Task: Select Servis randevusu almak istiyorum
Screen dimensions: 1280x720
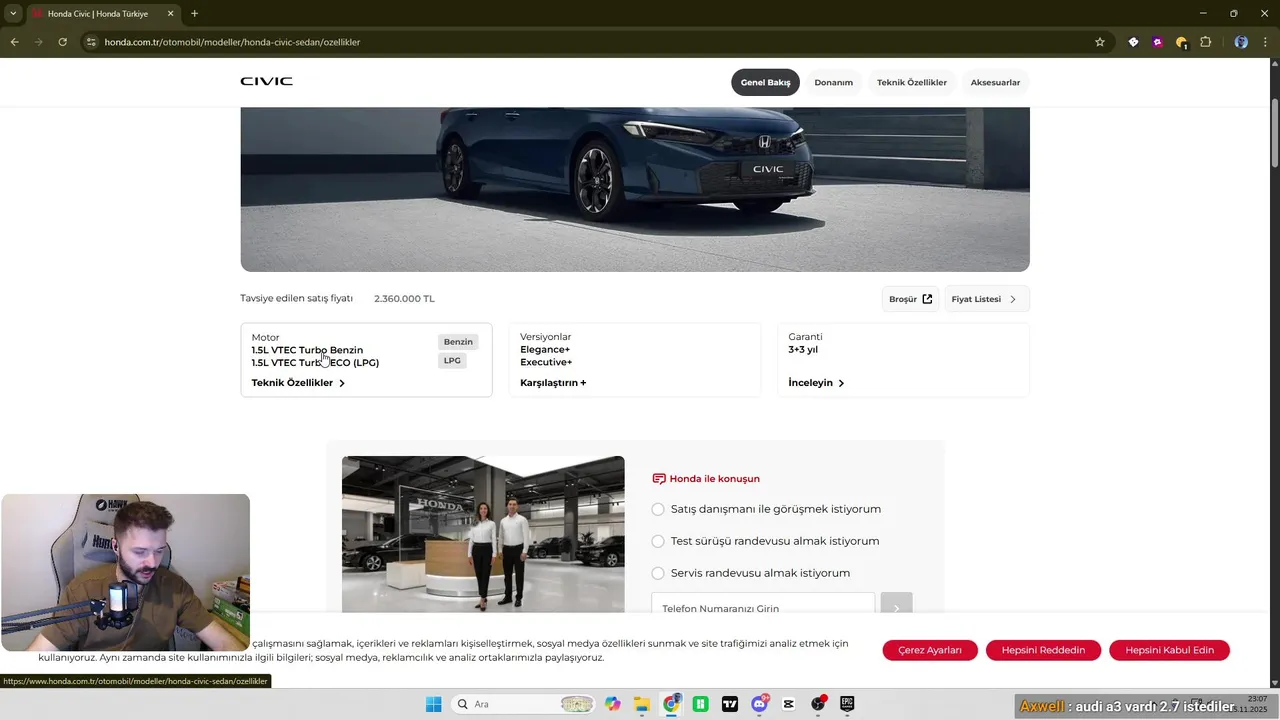Action: [x=658, y=573]
